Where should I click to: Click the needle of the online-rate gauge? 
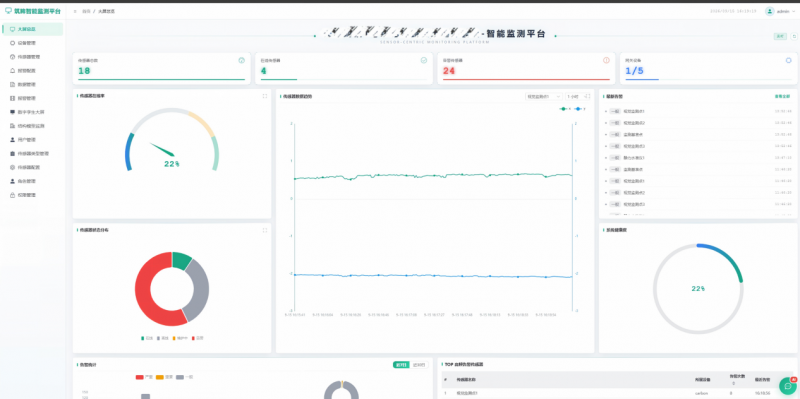click(162, 149)
